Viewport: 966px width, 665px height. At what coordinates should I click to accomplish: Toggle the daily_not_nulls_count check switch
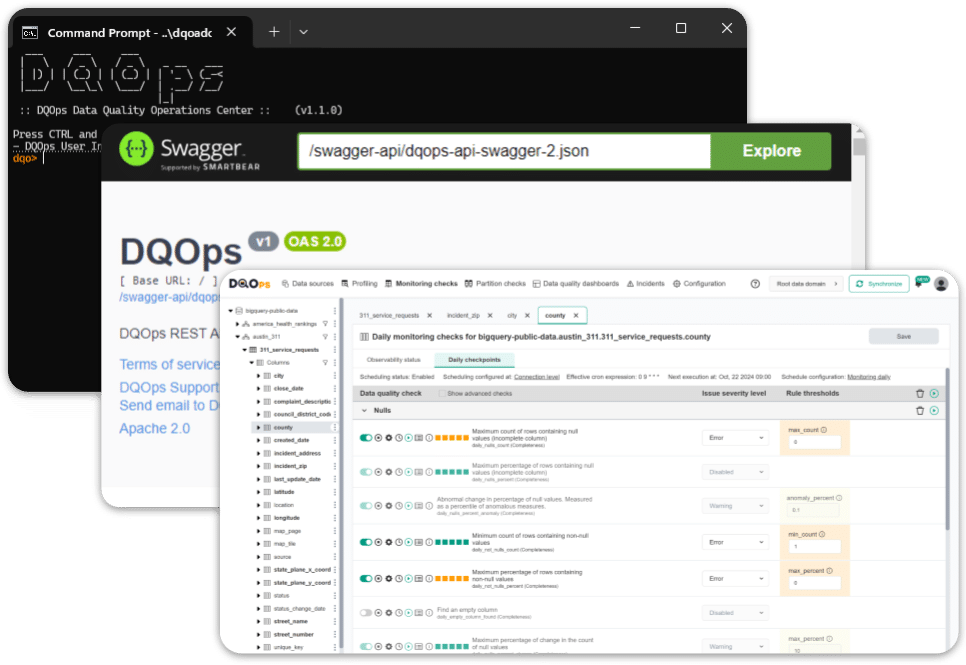coord(366,542)
